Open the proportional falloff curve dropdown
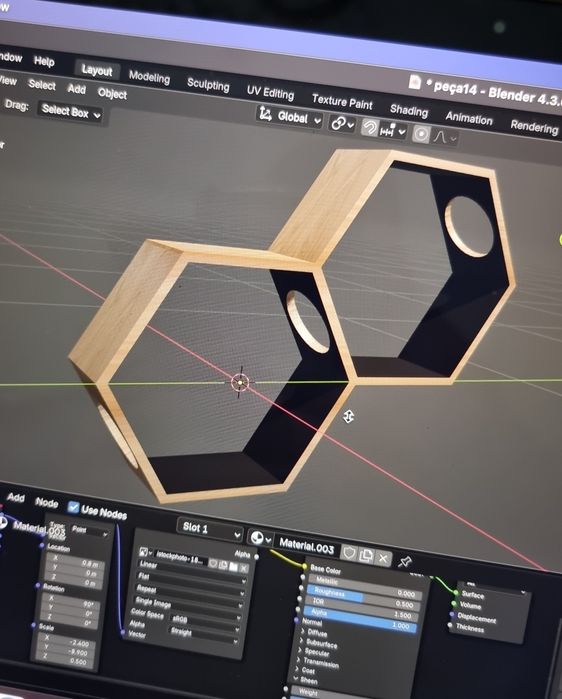The width and height of the screenshot is (562, 699). point(445,137)
